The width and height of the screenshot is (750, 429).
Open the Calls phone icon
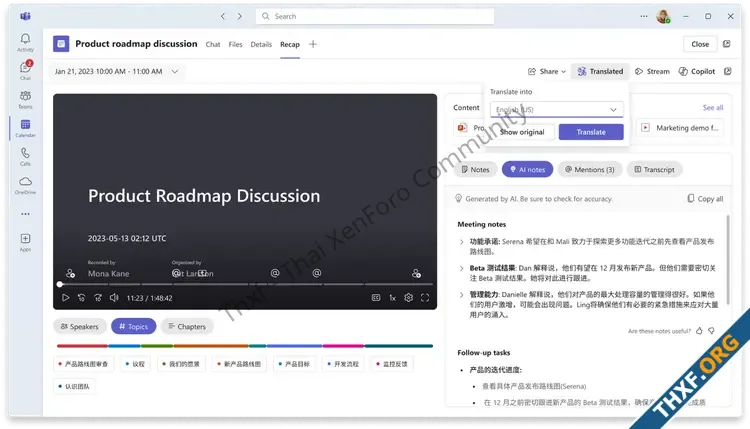pos(25,153)
